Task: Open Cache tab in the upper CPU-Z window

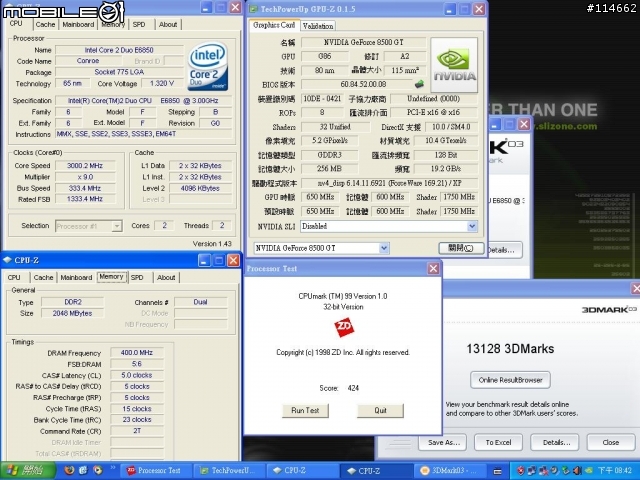Action: pos(45,24)
